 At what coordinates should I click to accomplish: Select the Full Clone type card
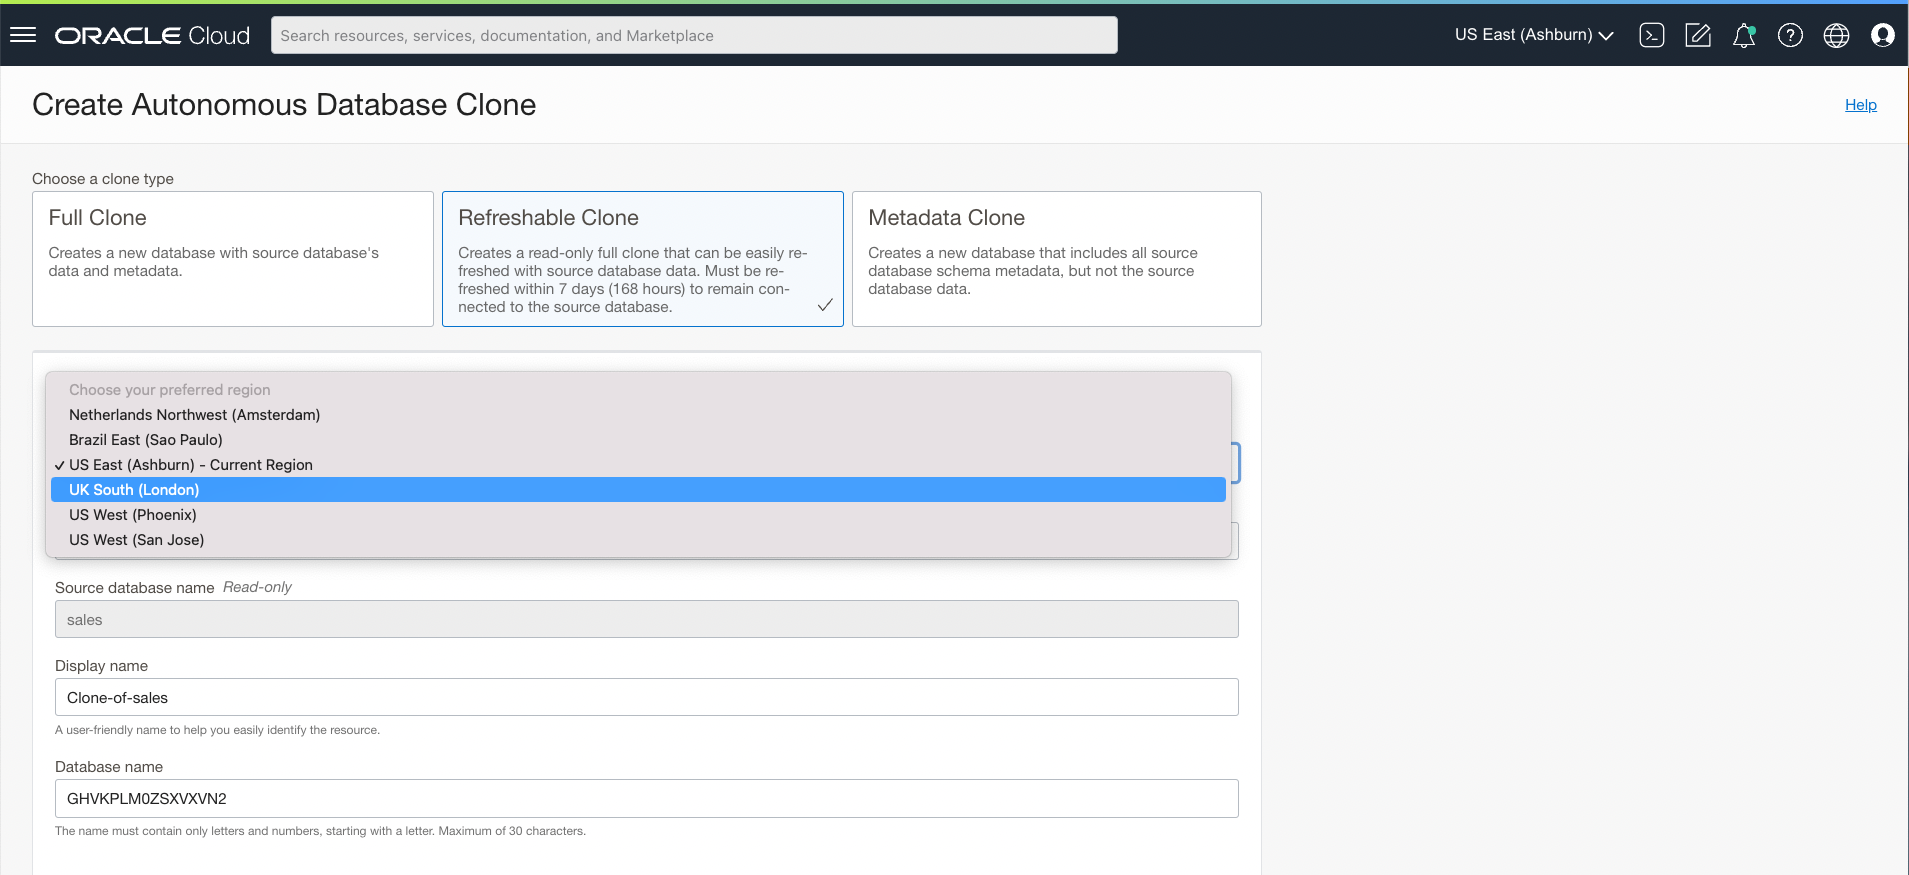click(x=233, y=259)
